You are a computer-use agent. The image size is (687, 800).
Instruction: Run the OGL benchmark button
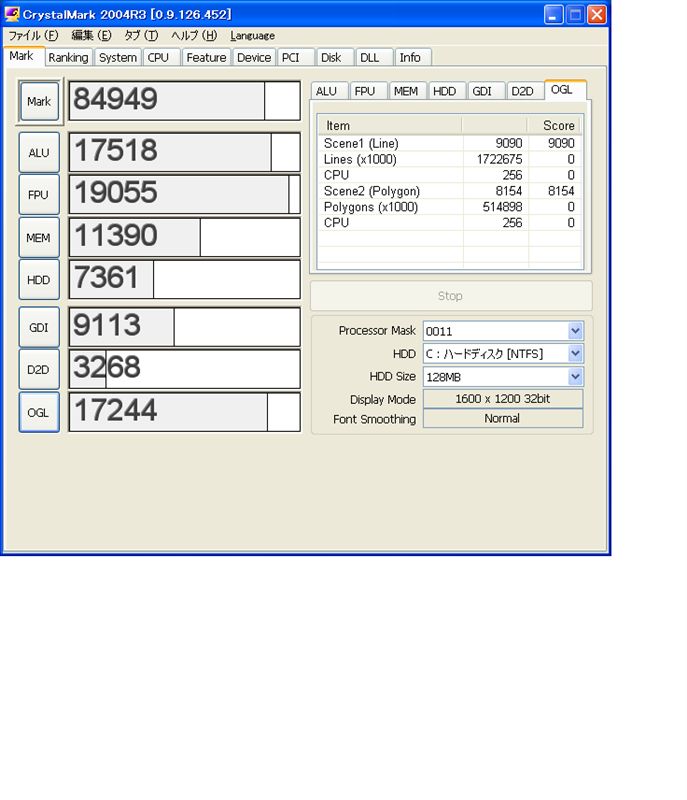click(39, 412)
